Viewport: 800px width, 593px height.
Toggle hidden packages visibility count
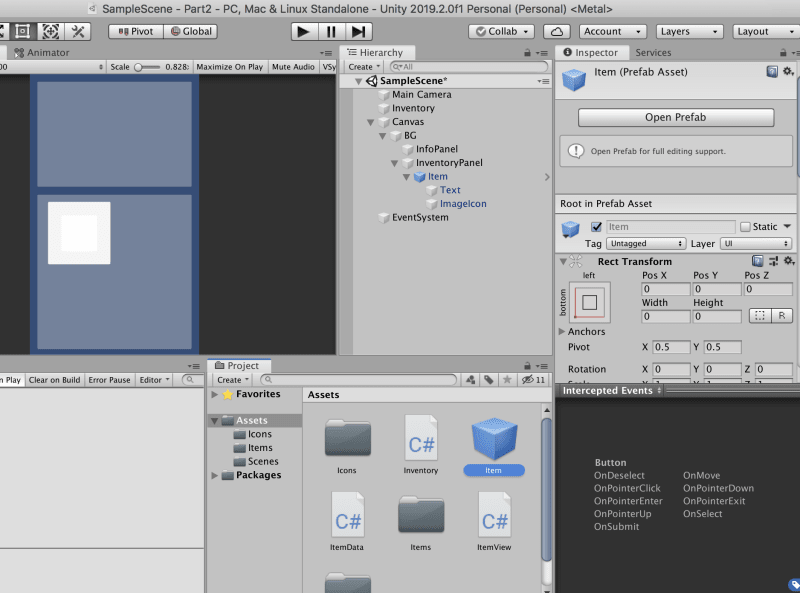coord(533,380)
